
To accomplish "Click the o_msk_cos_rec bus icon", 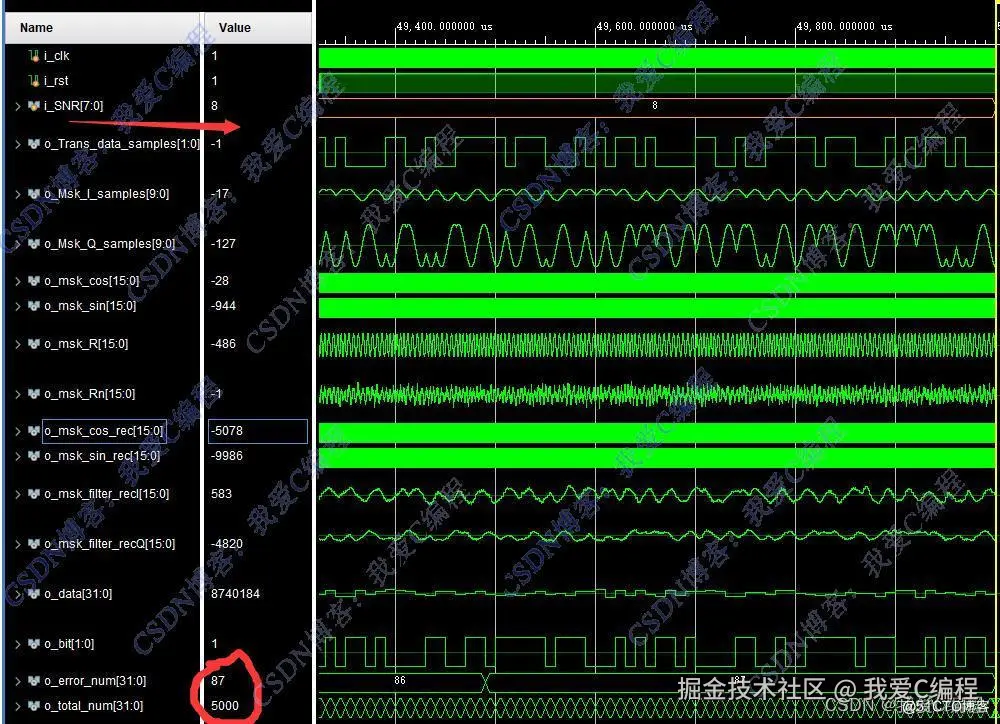I will pyautogui.click(x=34, y=431).
